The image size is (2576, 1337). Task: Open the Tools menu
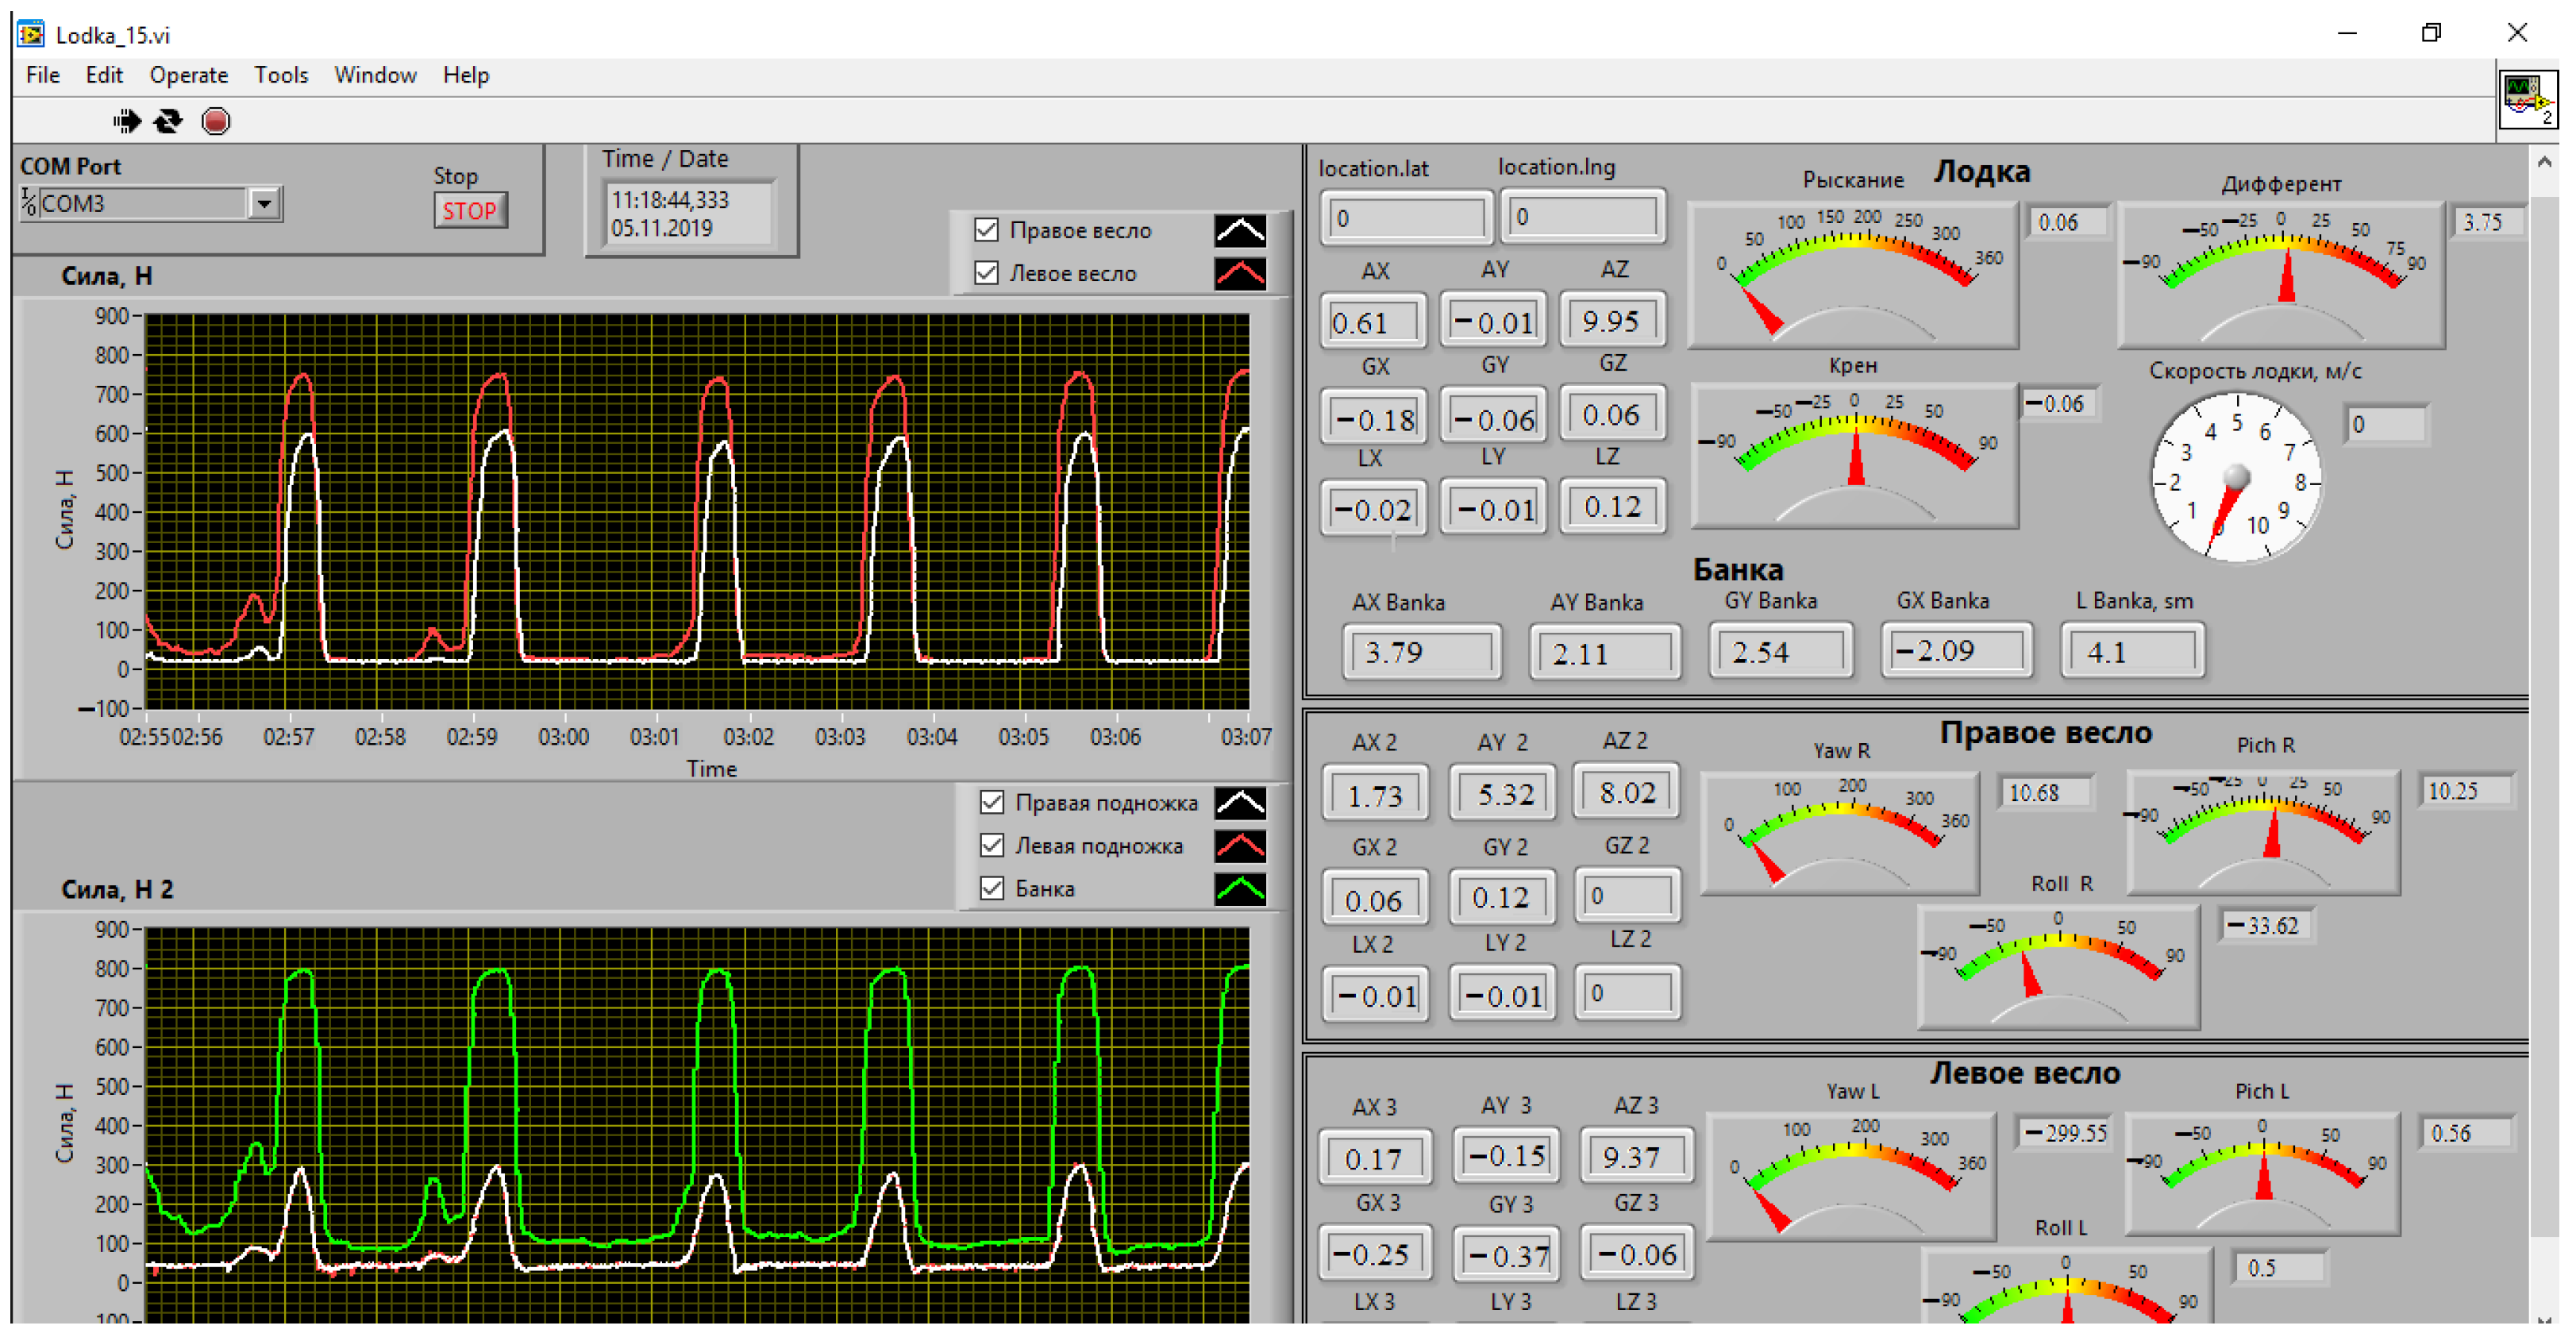coord(280,75)
